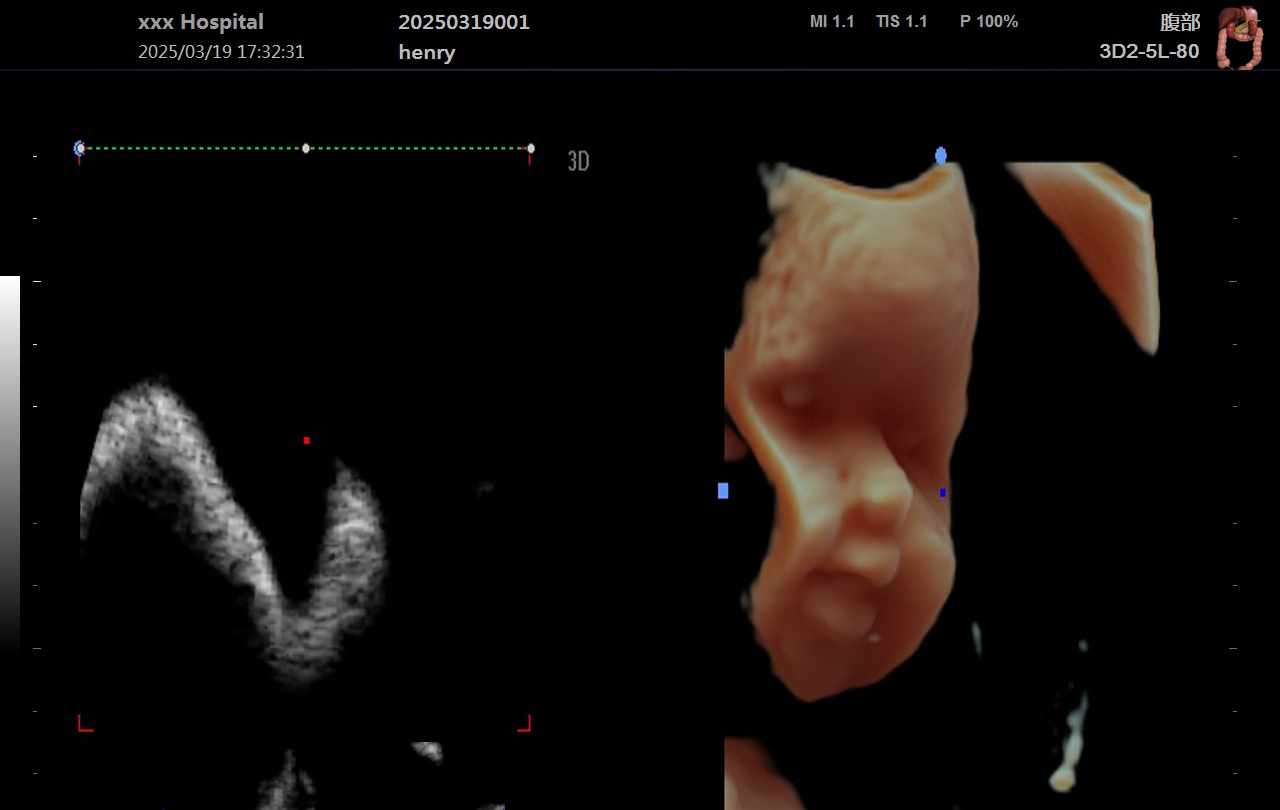Screen dimensions: 1280x810
Task: Click the exam ID 20250319001
Action: click(464, 22)
